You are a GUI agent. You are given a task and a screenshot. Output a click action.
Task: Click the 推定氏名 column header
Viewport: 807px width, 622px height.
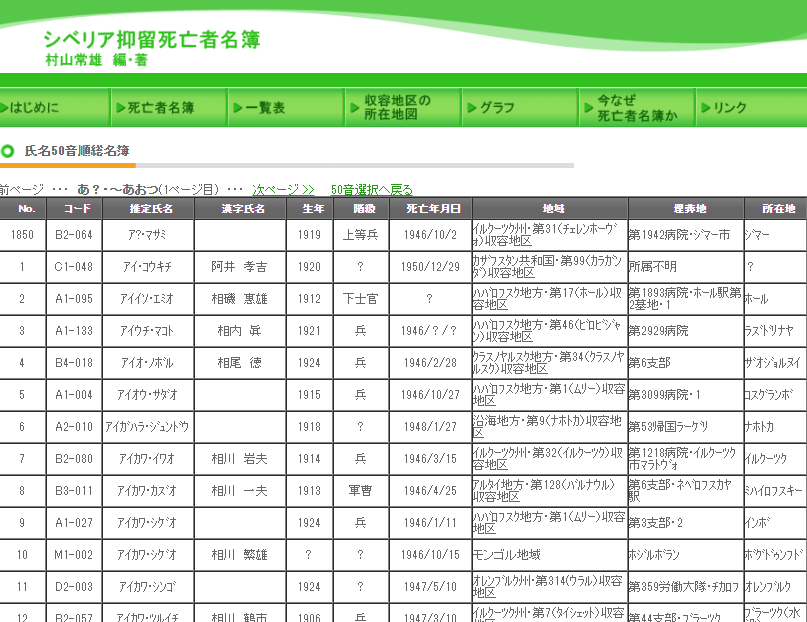coord(148,208)
